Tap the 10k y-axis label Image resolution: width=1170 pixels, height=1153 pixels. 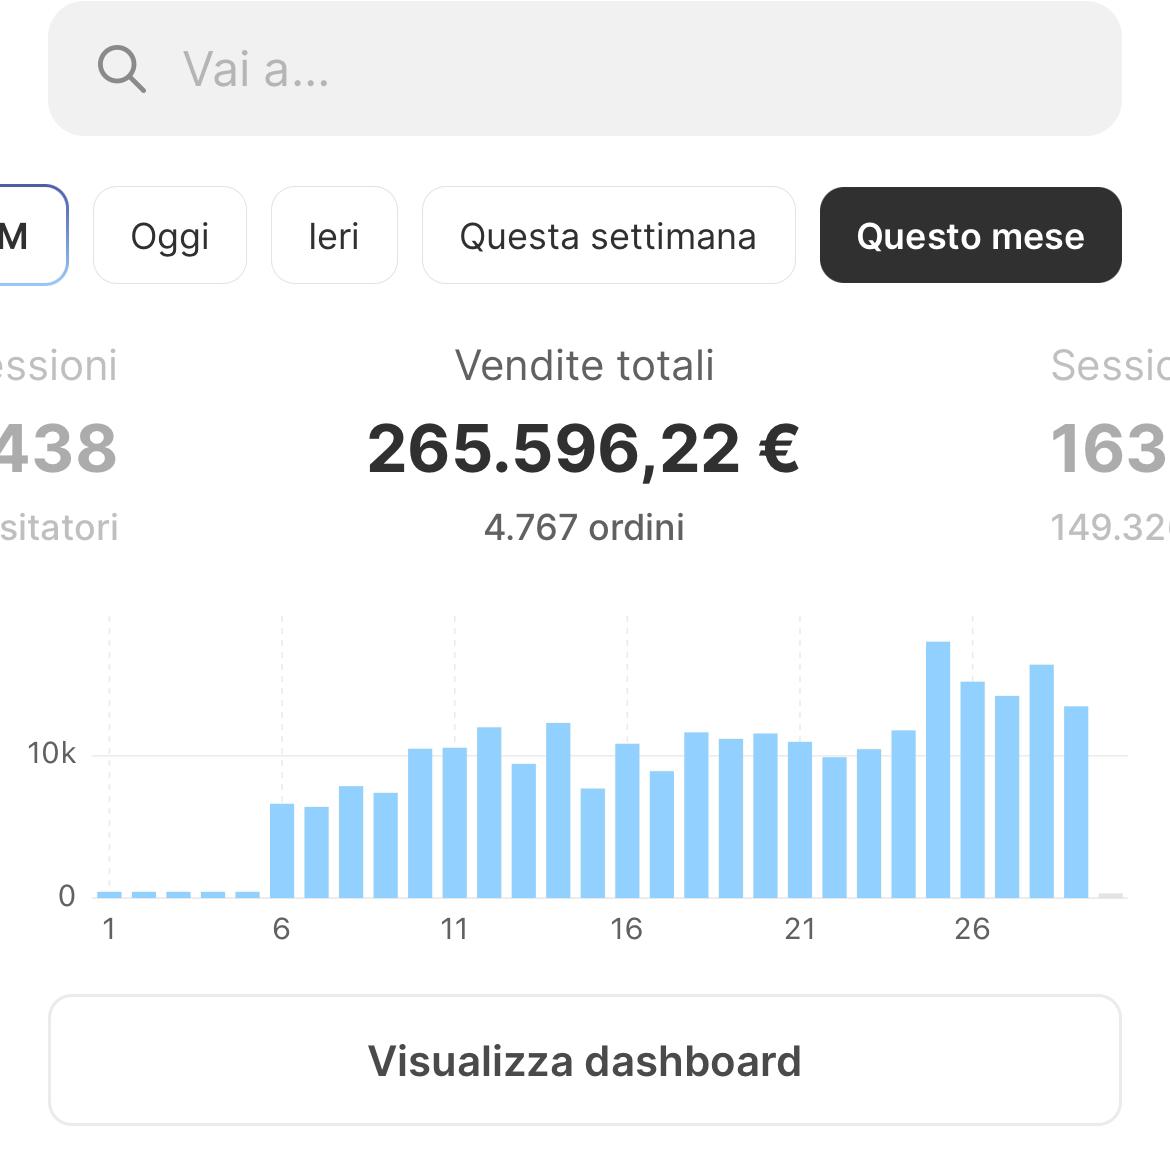51,754
